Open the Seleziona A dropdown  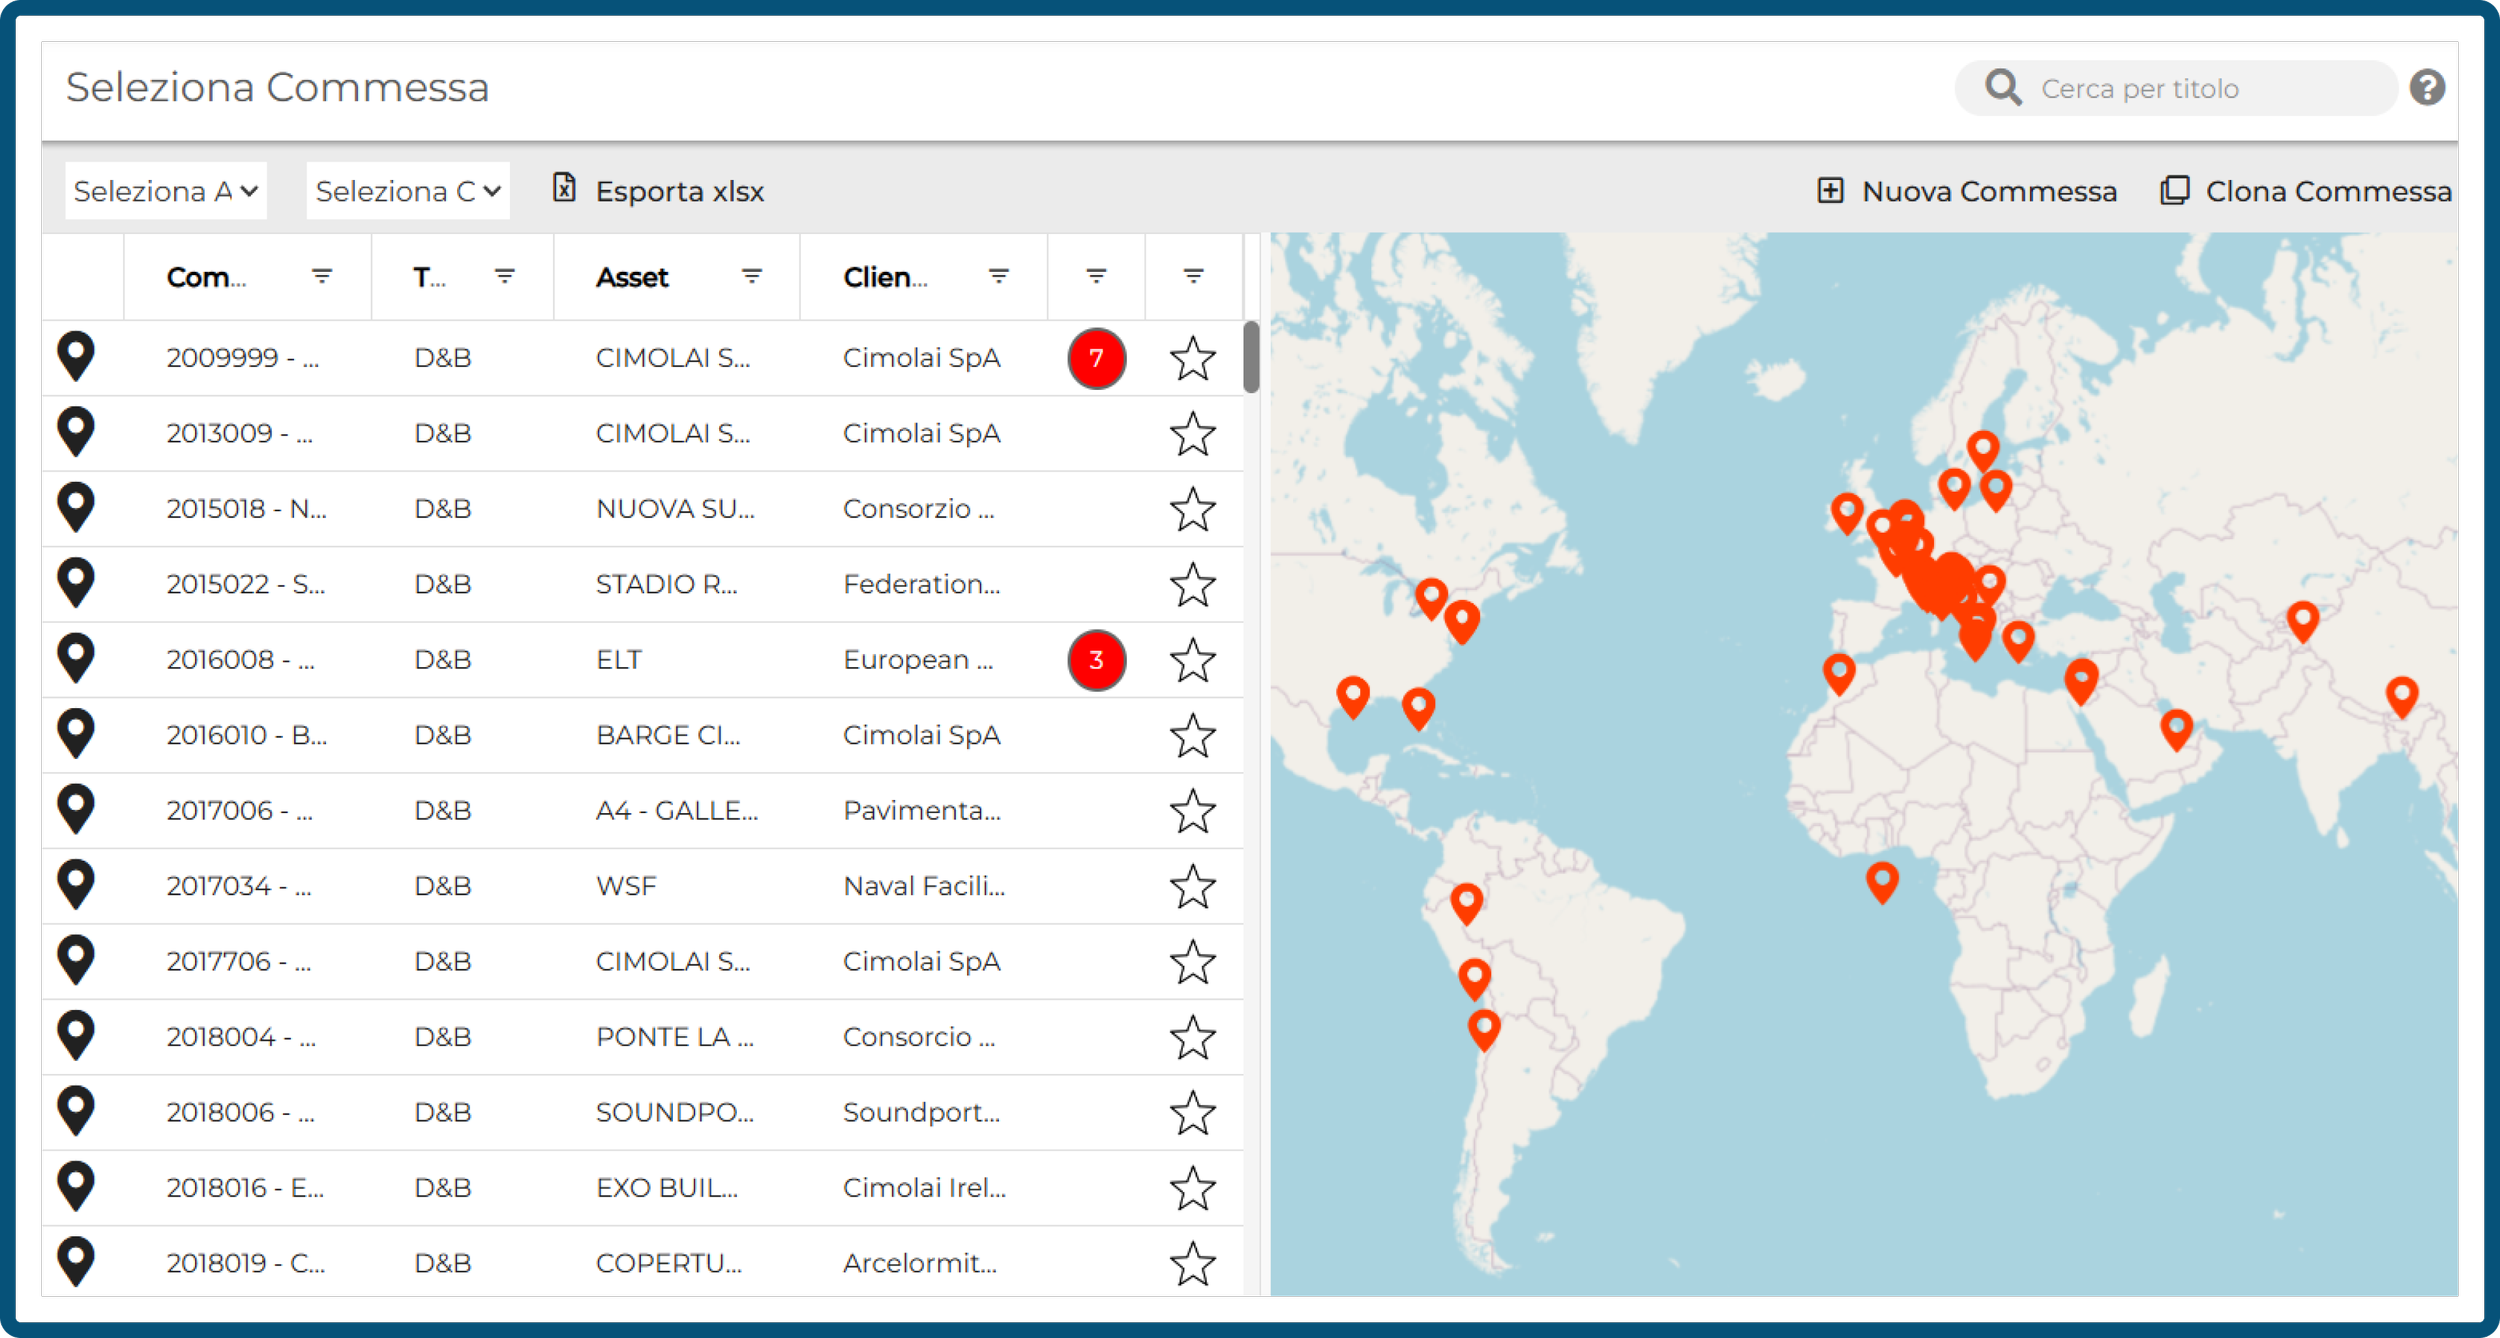[165, 190]
